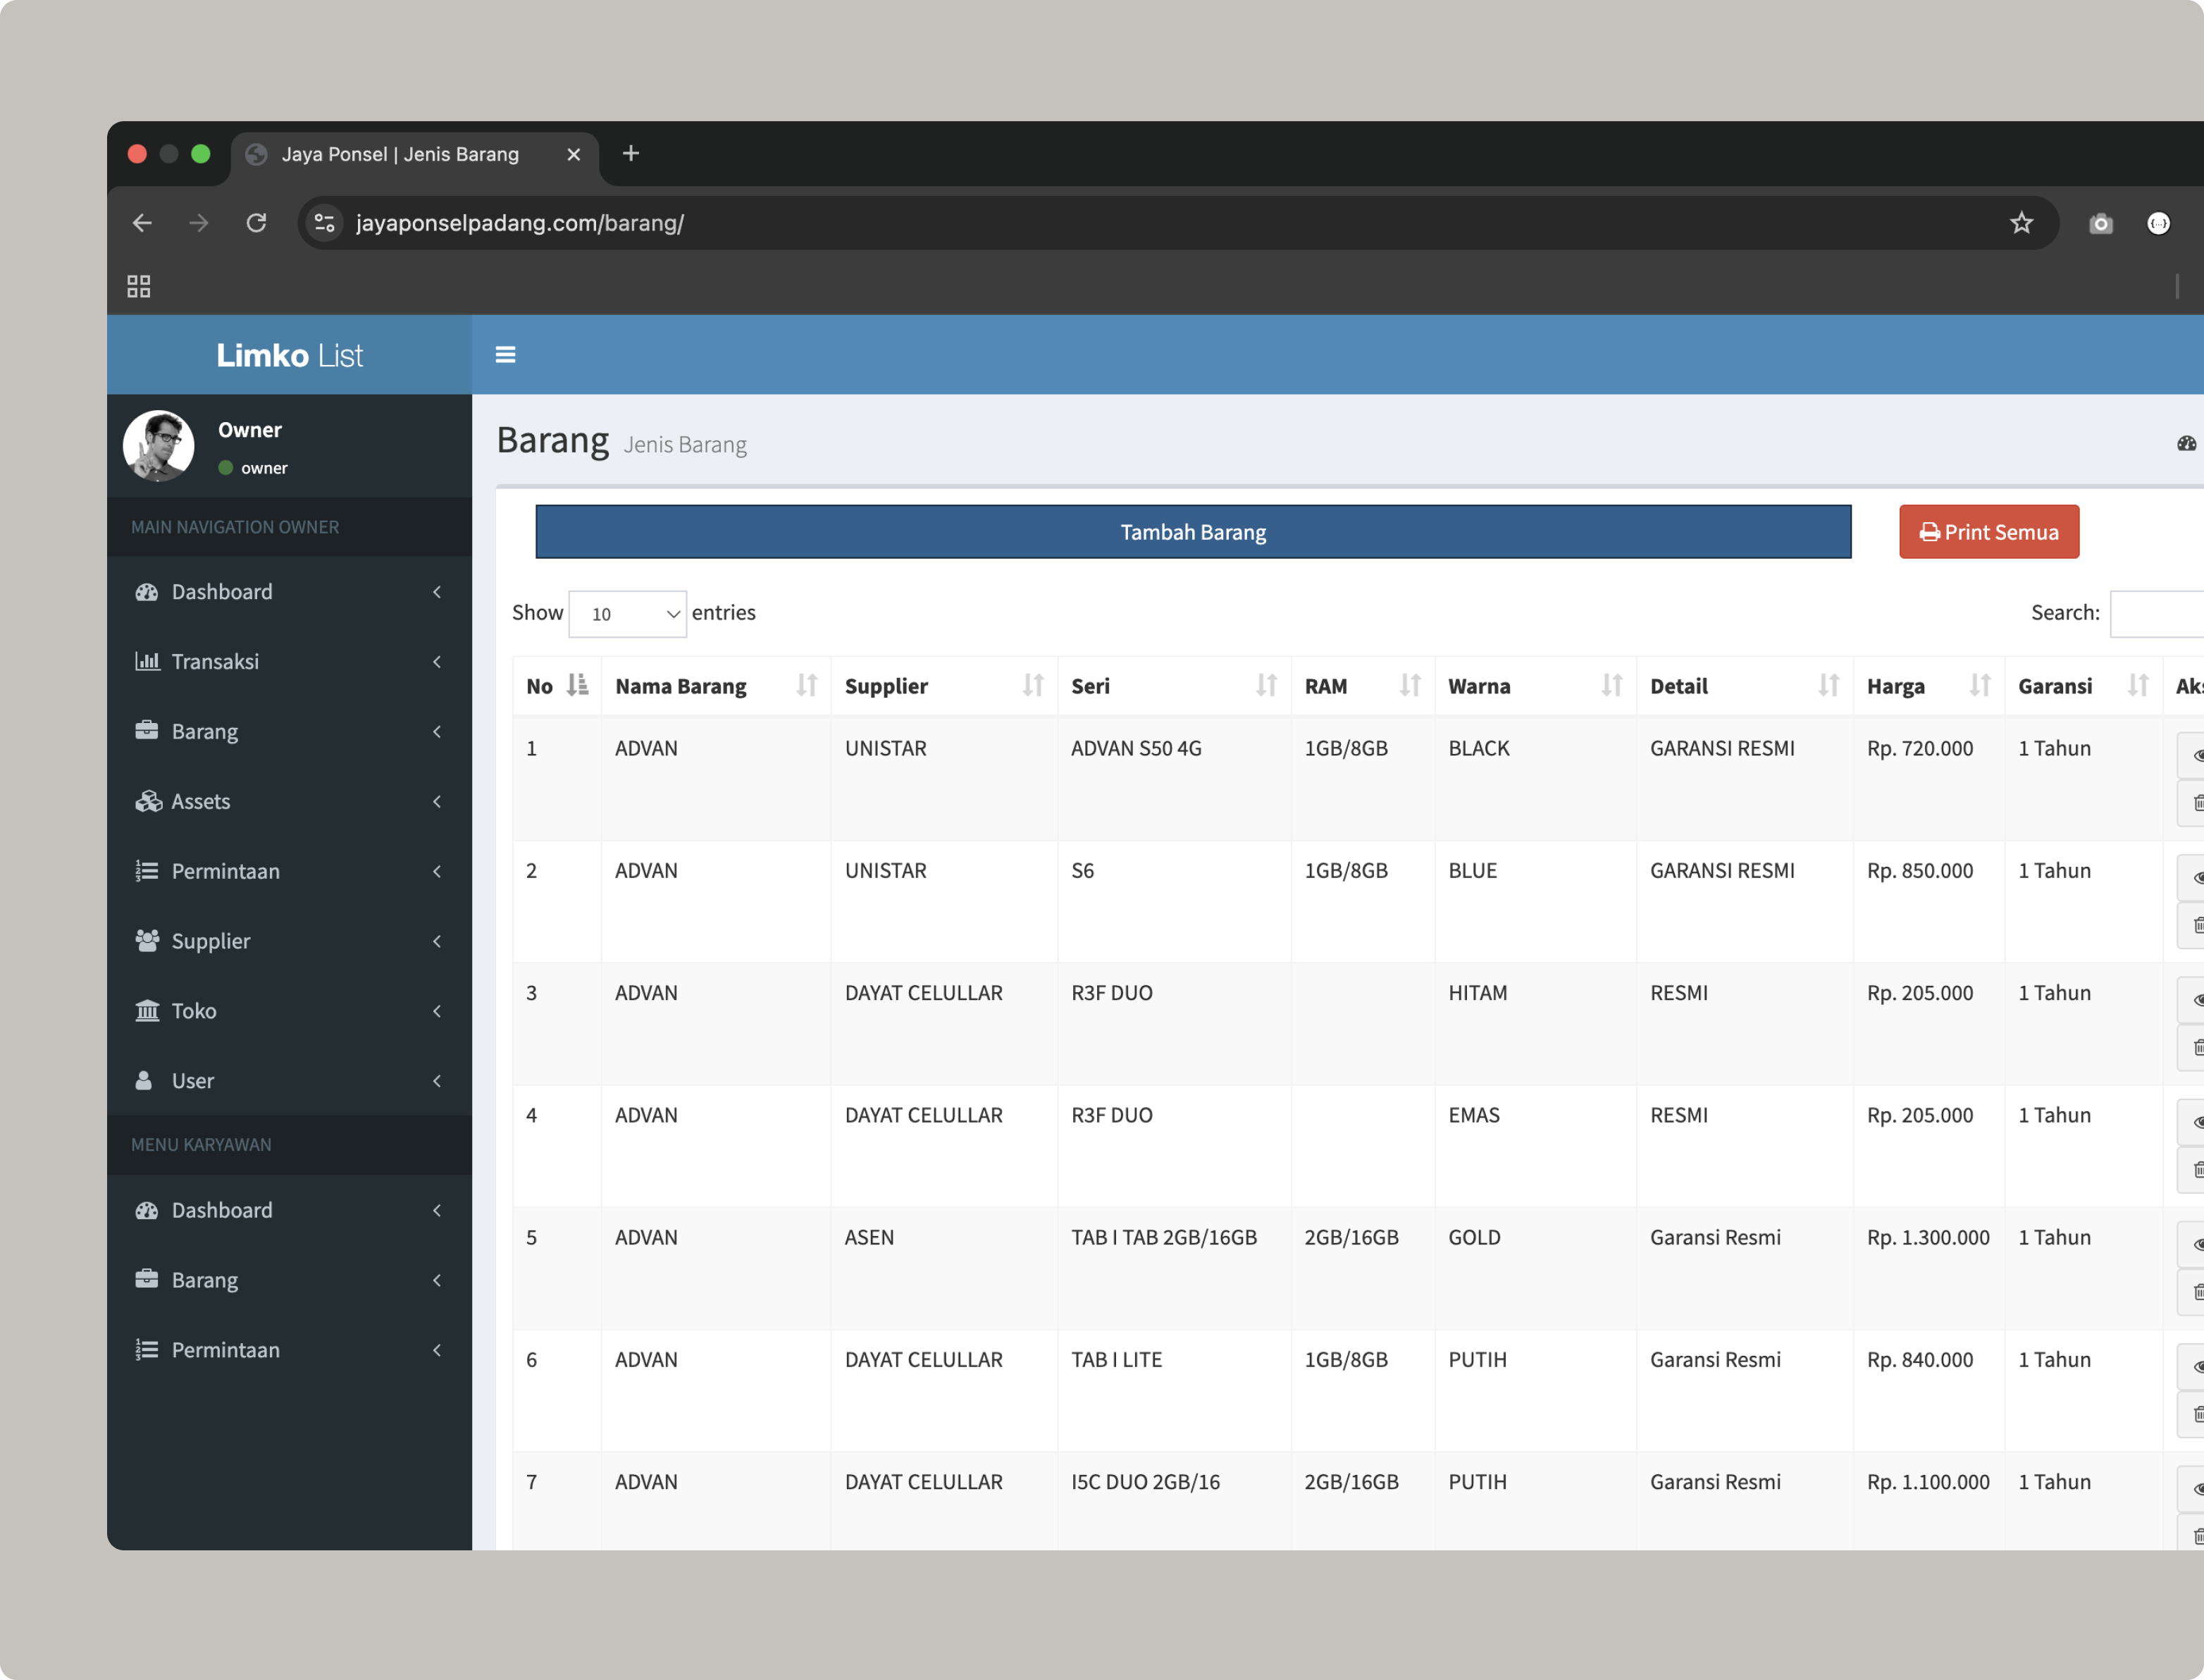The height and width of the screenshot is (1680, 2204).
Task: Reload the page with refresh icon
Action: (x=257, y=223)
